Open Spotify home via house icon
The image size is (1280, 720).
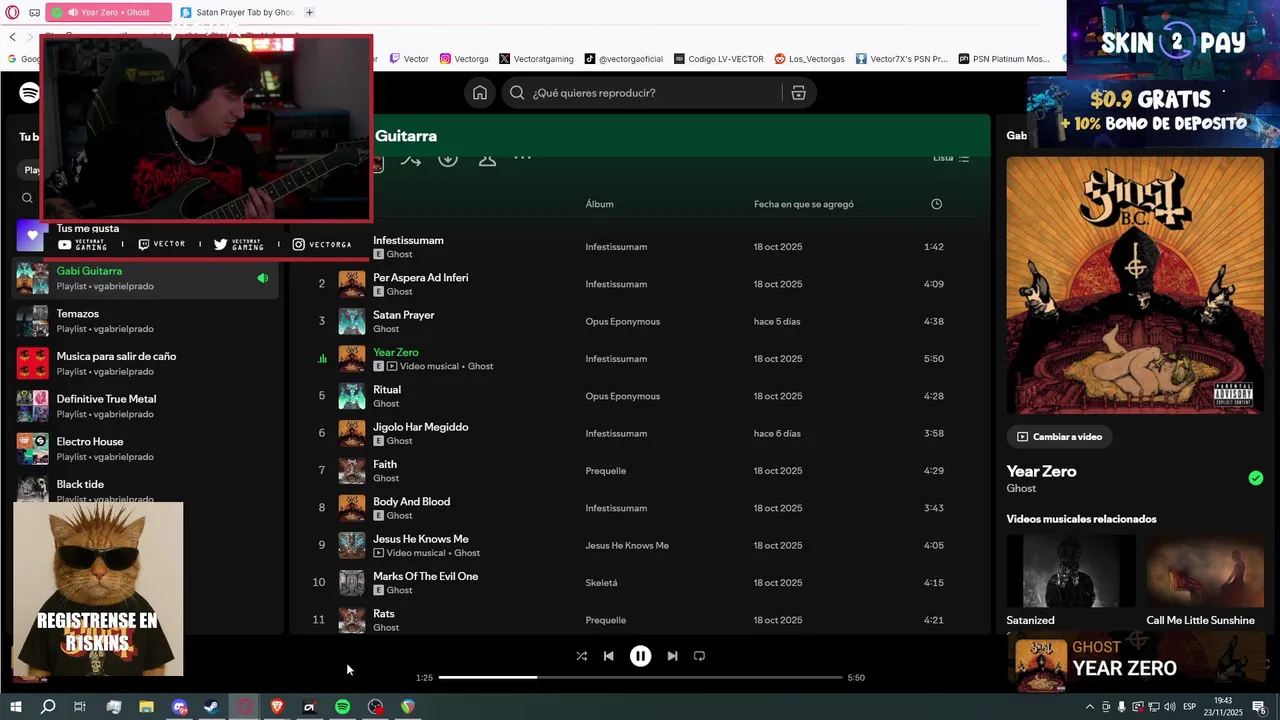tap(480, 93)
